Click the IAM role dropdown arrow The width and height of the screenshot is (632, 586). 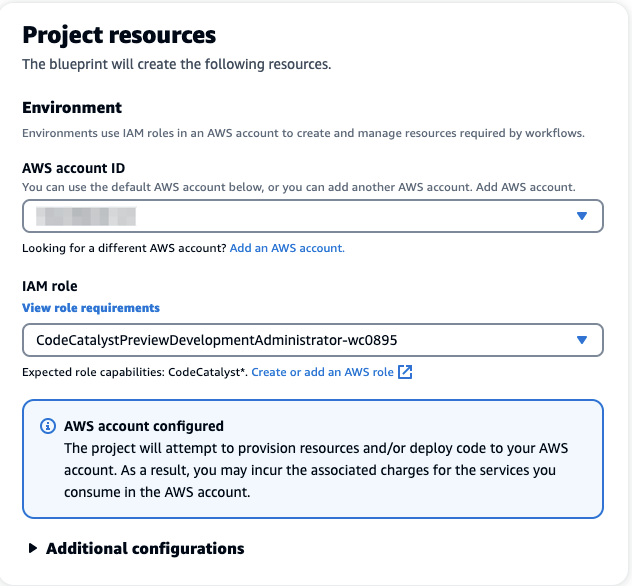coord(582,340)
